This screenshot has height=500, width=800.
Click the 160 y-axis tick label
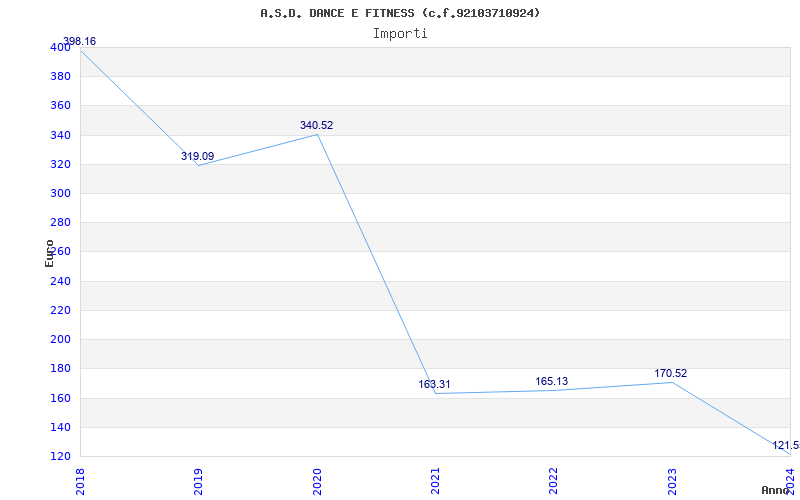pyautogui.click(x=60, y=398)
